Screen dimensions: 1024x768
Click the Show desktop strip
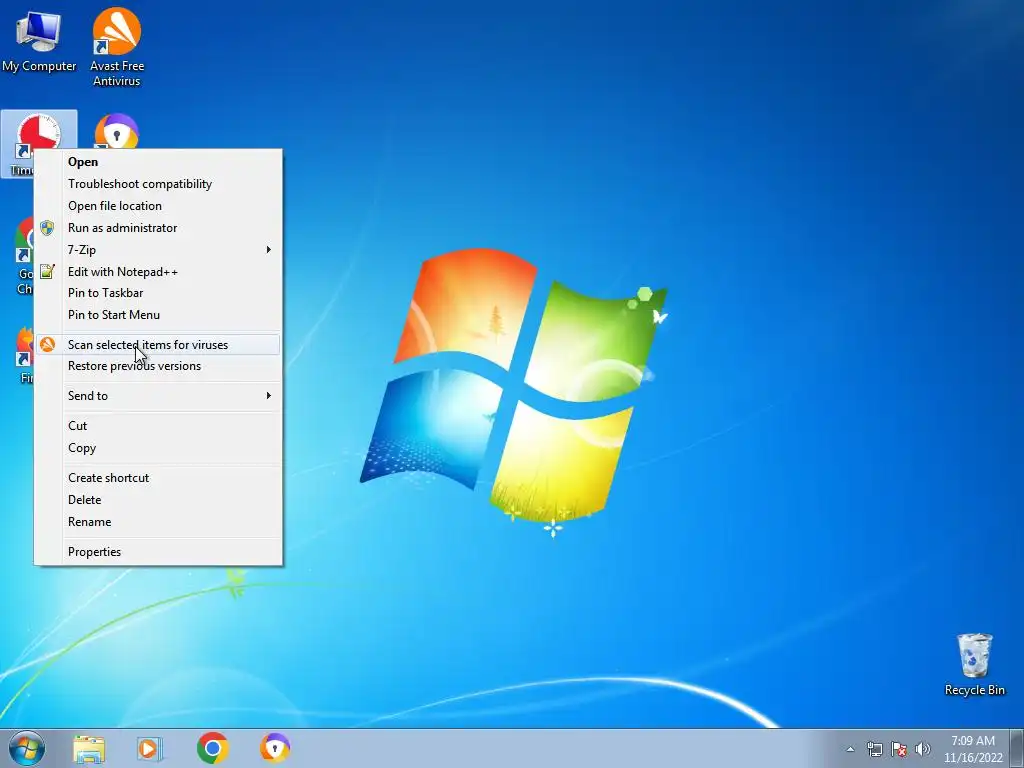coord(1017,749)
